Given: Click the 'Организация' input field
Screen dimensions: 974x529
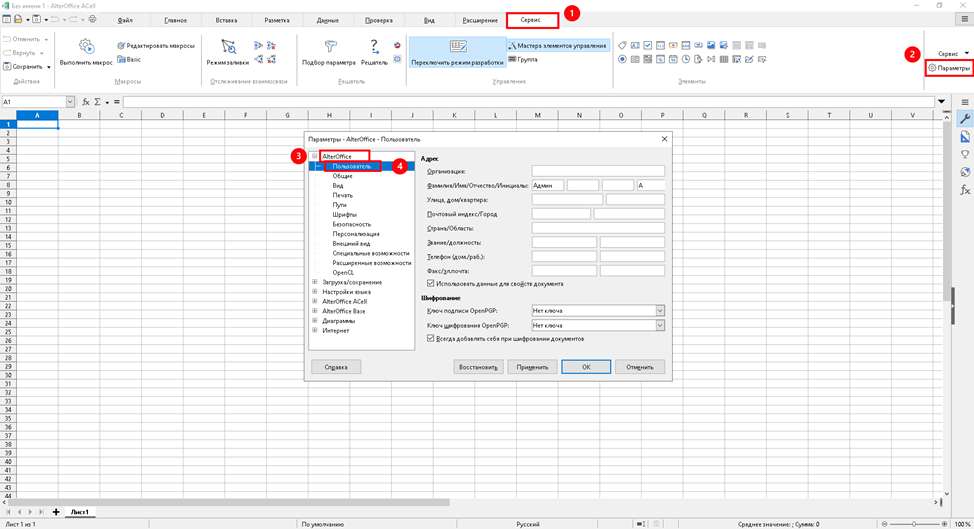Looking at the screenshot, I should click(597, 171).
